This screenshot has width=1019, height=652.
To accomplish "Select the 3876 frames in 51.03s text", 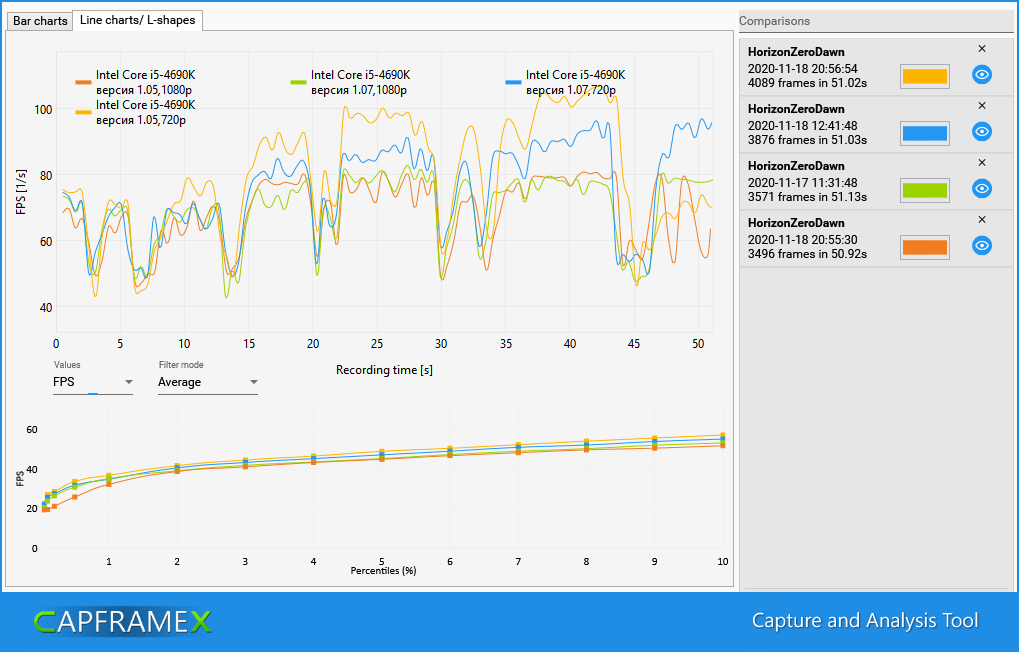I will [x=807, y=140].
